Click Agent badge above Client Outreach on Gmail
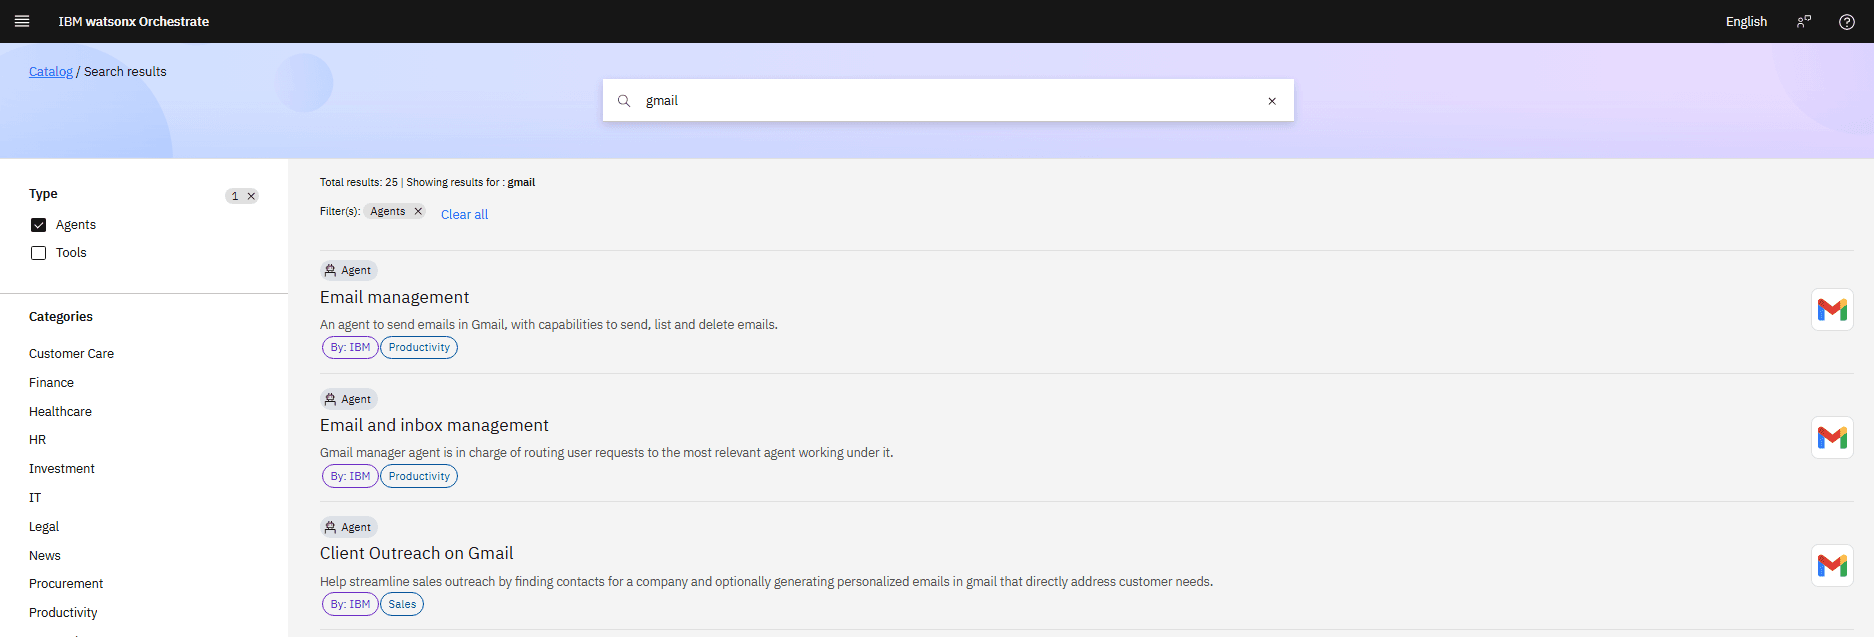Screen dimensions: 1874x637 click(348, 527)
